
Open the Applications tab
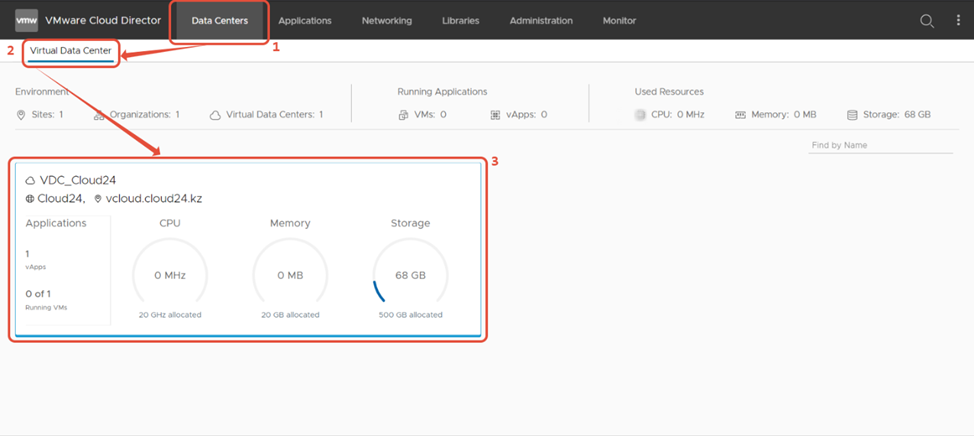[x=305, y=21]
